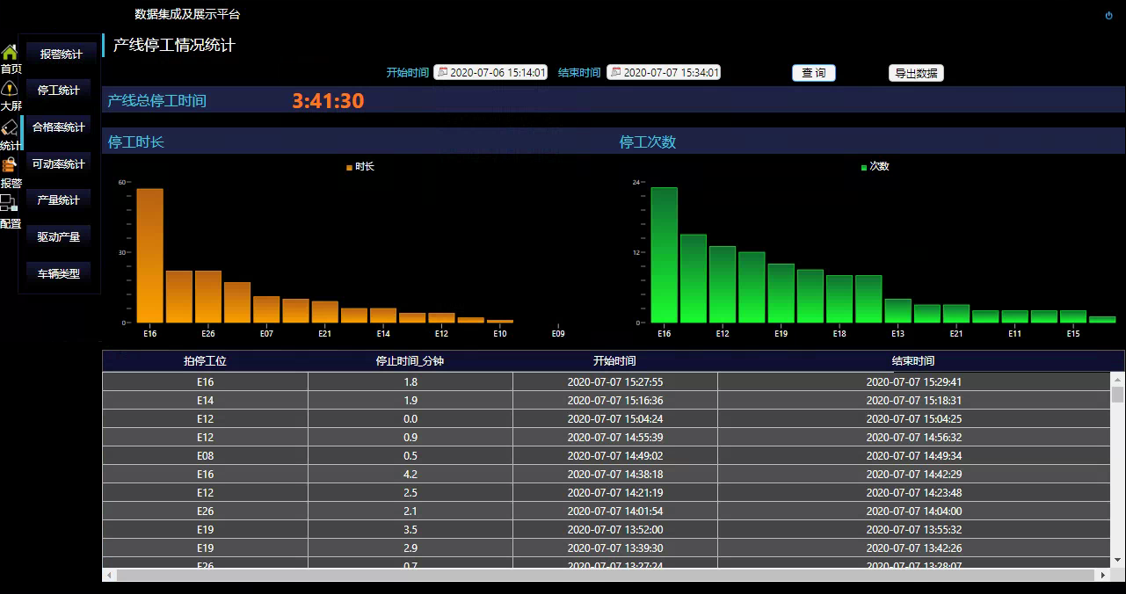Go to the 首页 home icon
This screenshot has width=1126, height=594.
[10, 52]
